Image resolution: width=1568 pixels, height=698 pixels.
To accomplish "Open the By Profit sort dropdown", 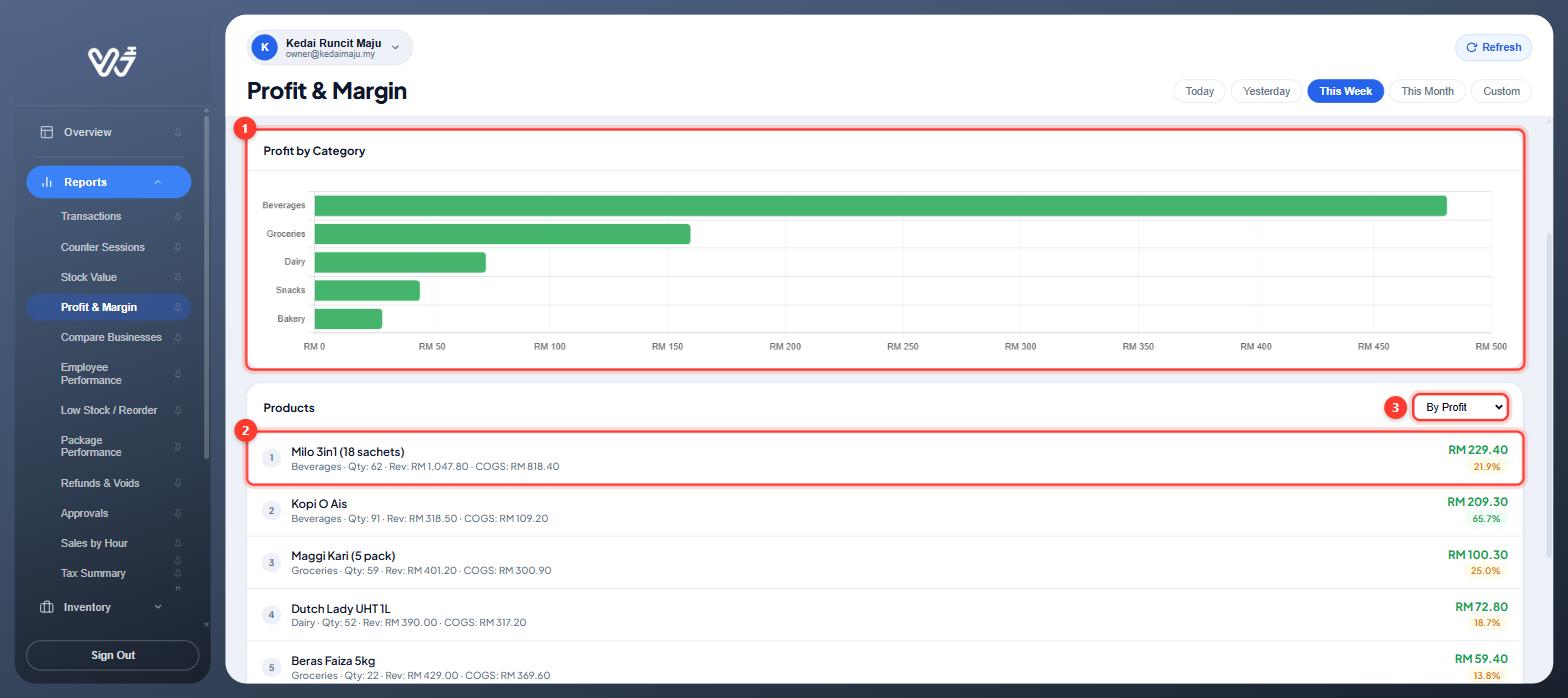I will pos(1460,407).
